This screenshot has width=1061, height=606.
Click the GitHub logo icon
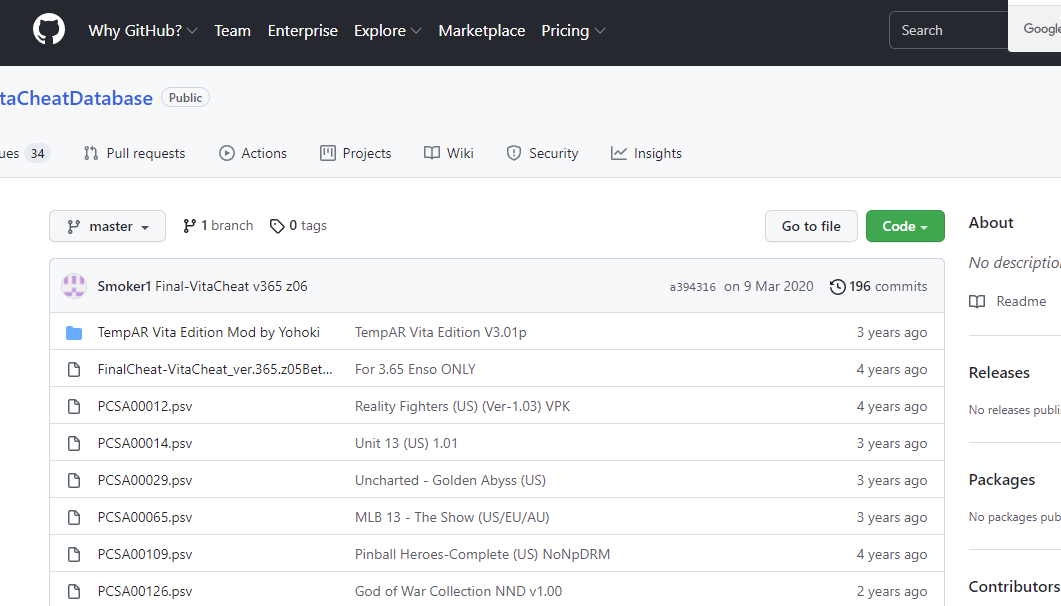(48, 30)
